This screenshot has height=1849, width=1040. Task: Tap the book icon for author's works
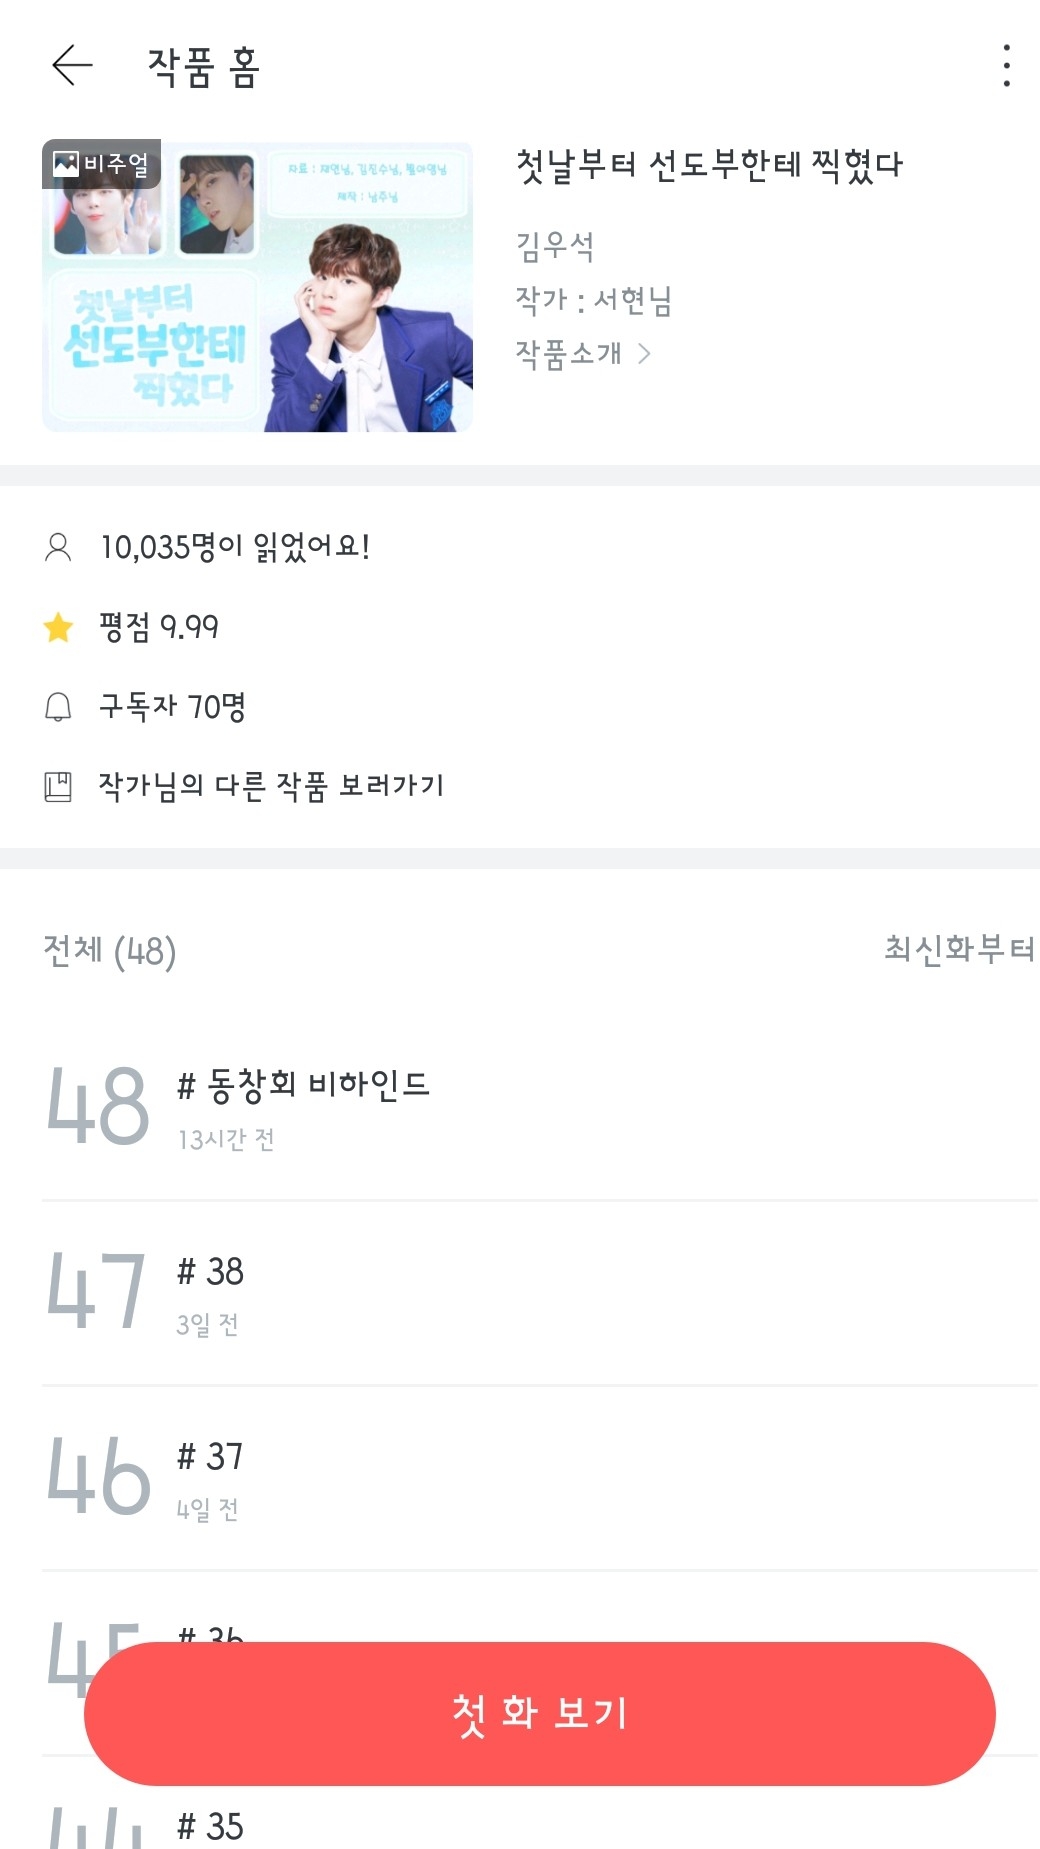pyautogui.click(x=58, y=787)
